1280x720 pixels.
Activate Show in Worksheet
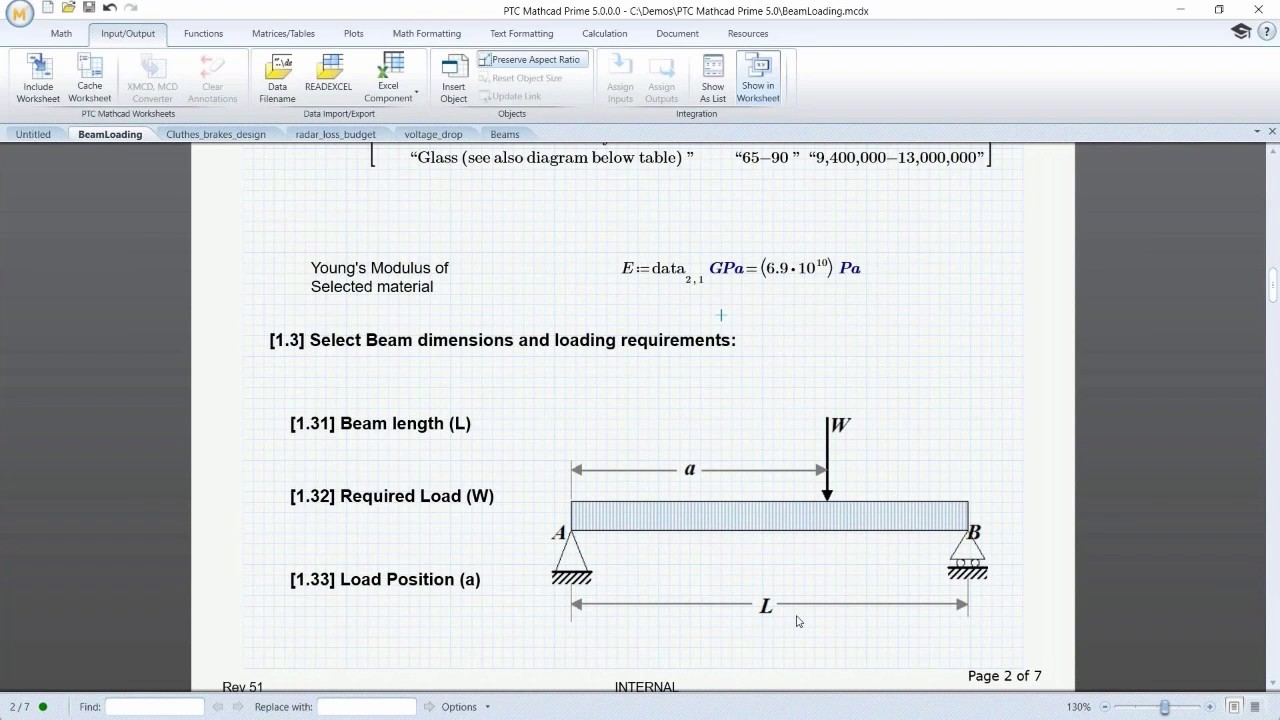click(x=757, y=75)
